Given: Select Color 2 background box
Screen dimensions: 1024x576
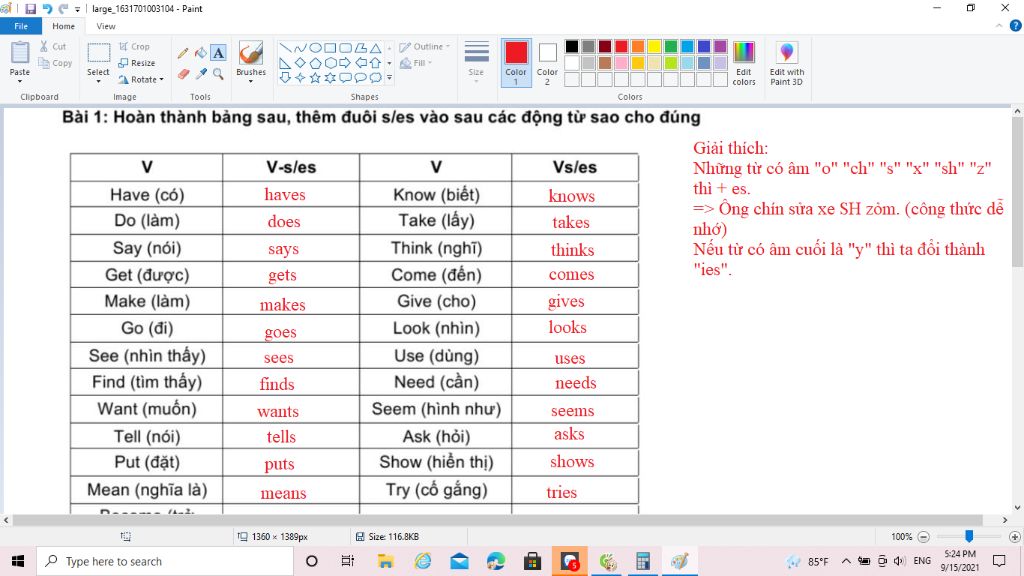Looking at the screenshot, I should click(x=547, y=63).
